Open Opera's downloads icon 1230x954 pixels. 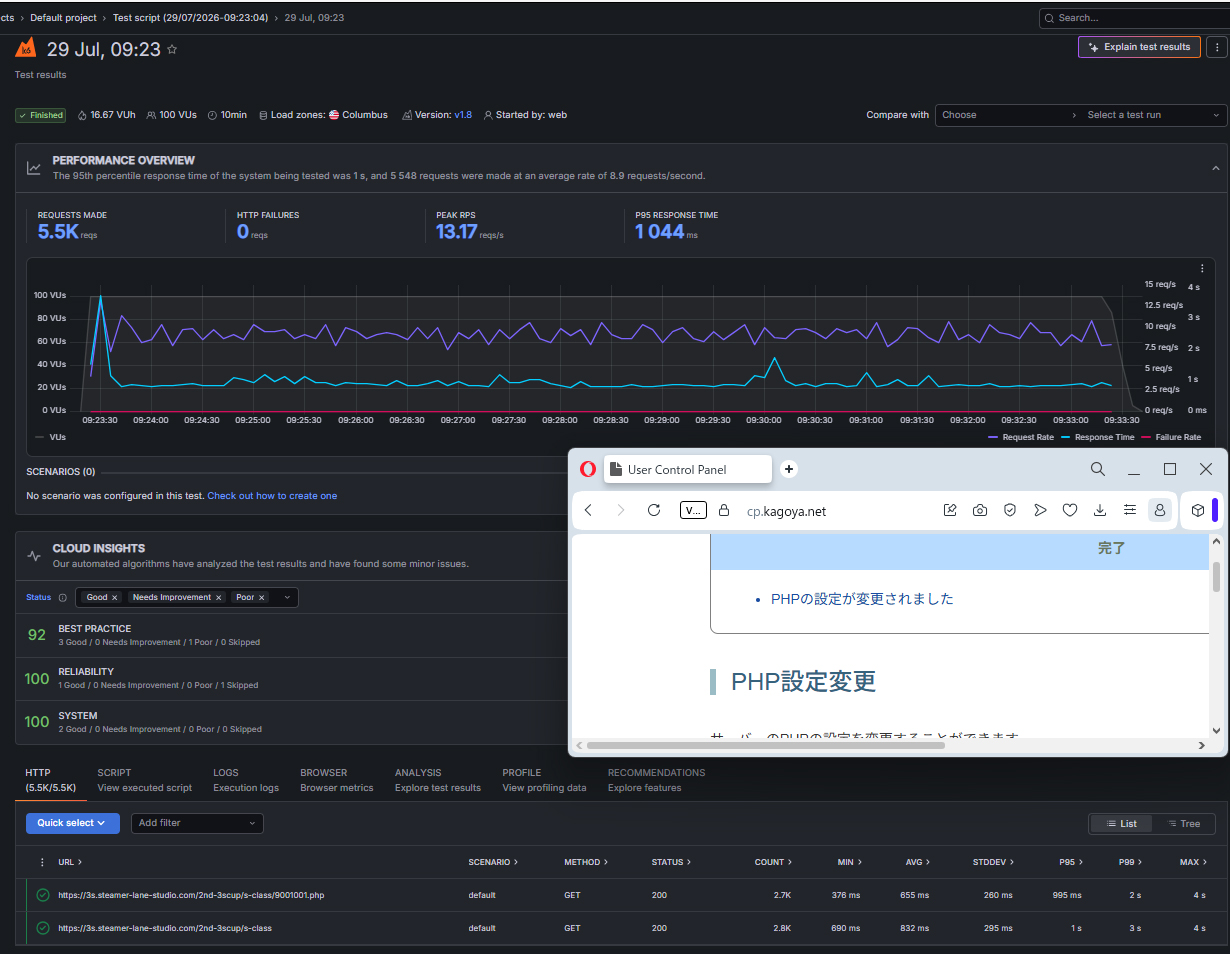(1100, 510)
